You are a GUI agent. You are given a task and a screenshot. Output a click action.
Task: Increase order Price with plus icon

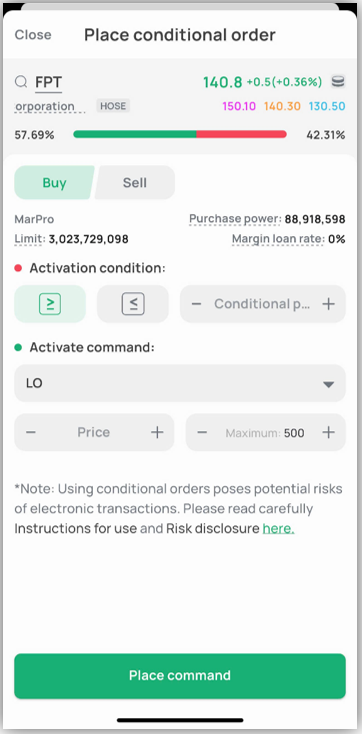coord(157,432)
